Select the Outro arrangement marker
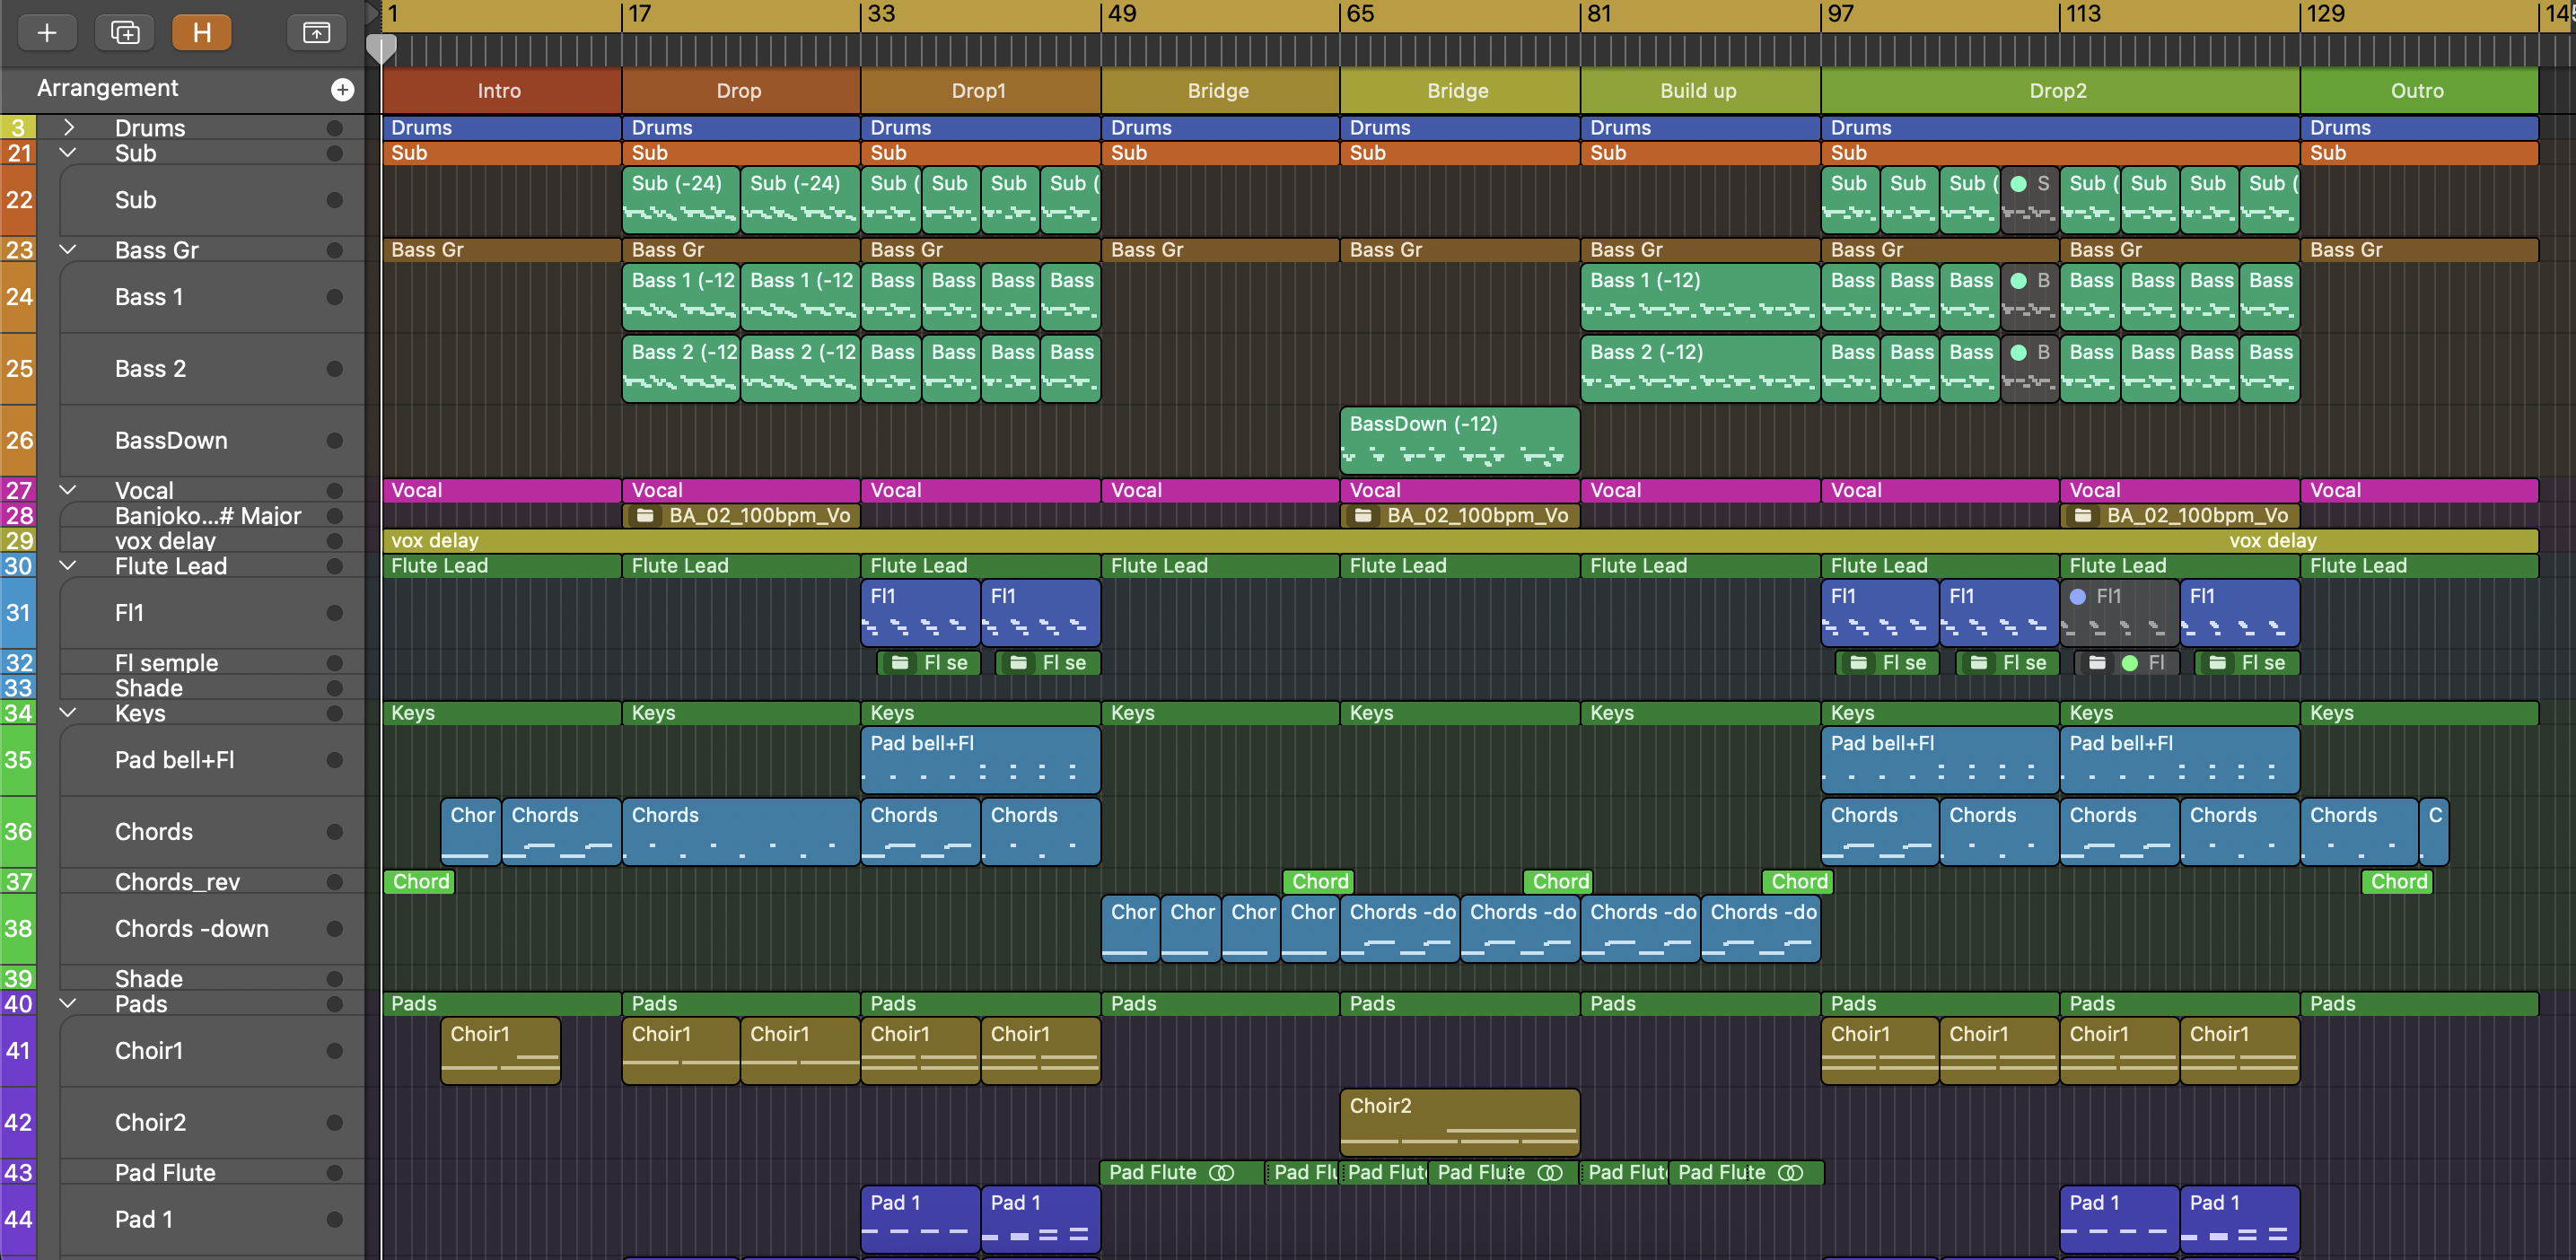Image resolution: width=2576 pixels, height=1260 pixels. tap(2416, 91)
